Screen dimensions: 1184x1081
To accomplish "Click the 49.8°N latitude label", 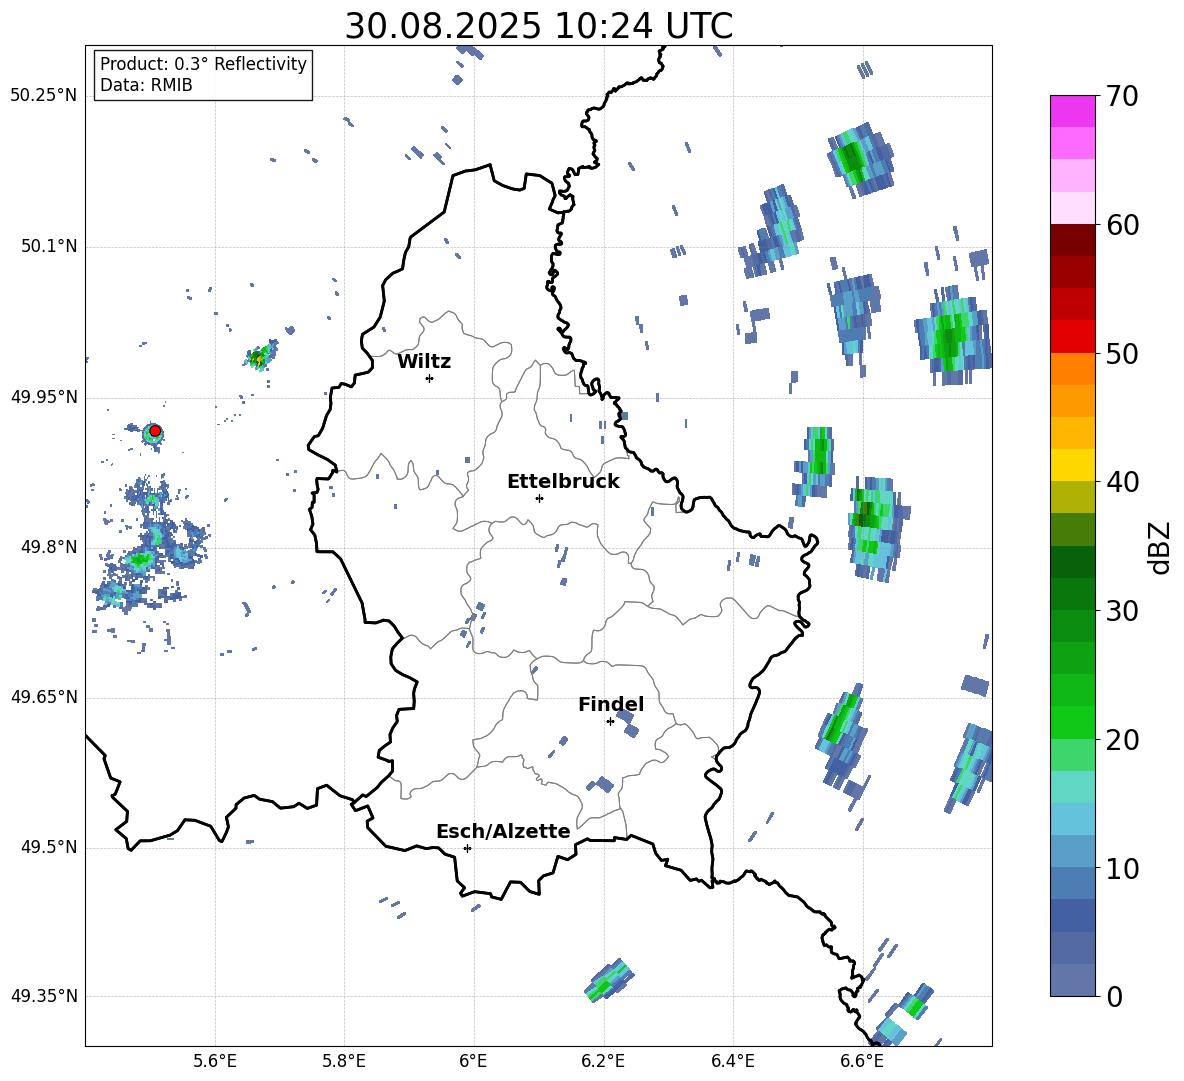I will coord(49,547).
